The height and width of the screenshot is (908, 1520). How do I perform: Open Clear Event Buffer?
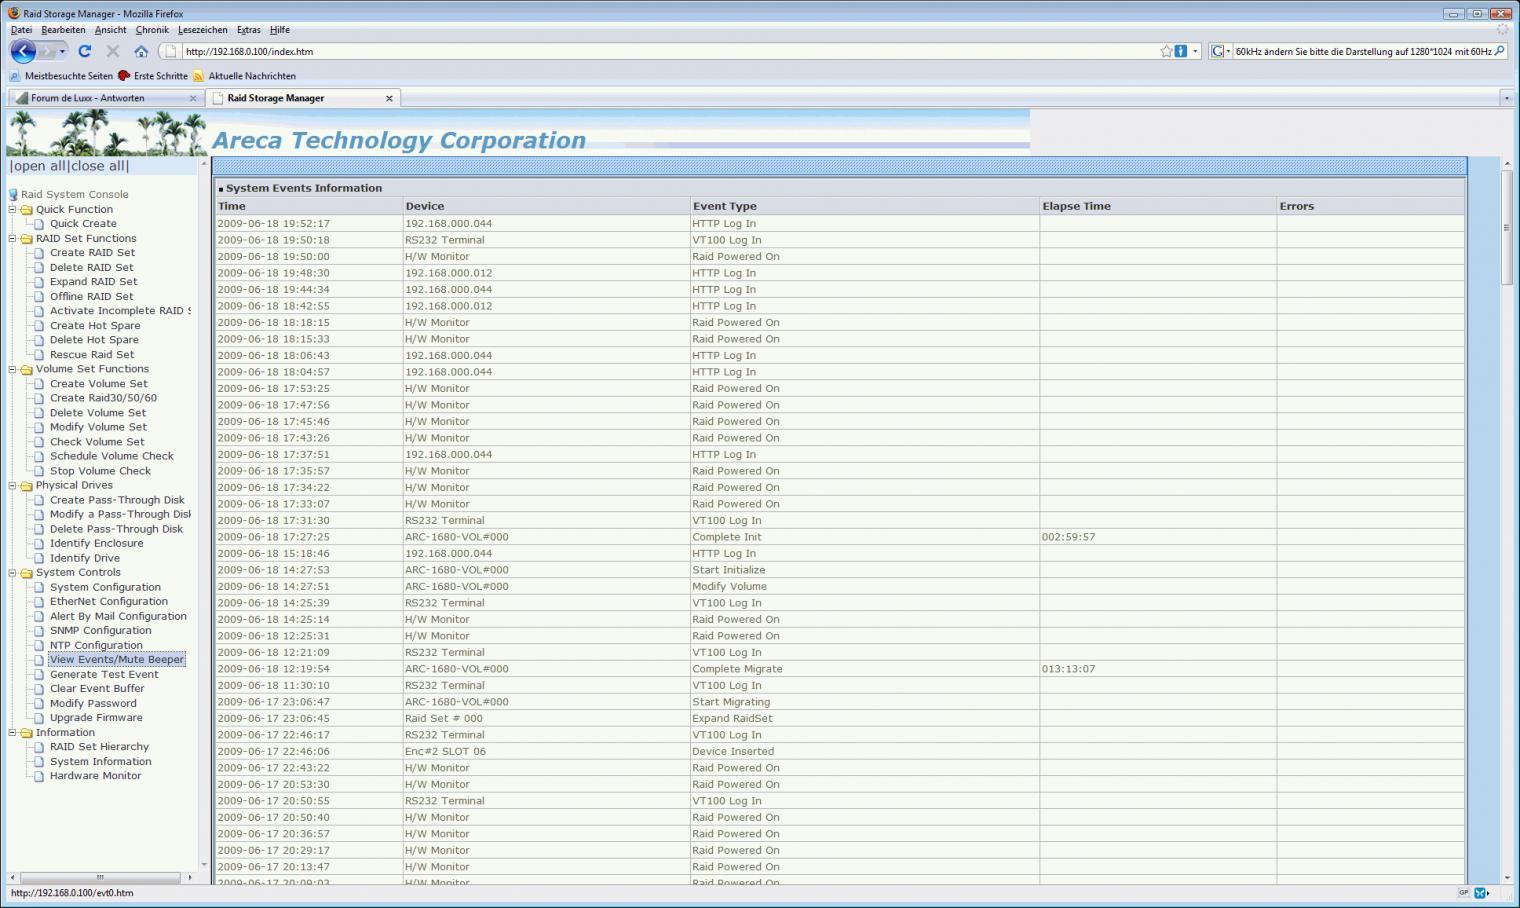97,688
